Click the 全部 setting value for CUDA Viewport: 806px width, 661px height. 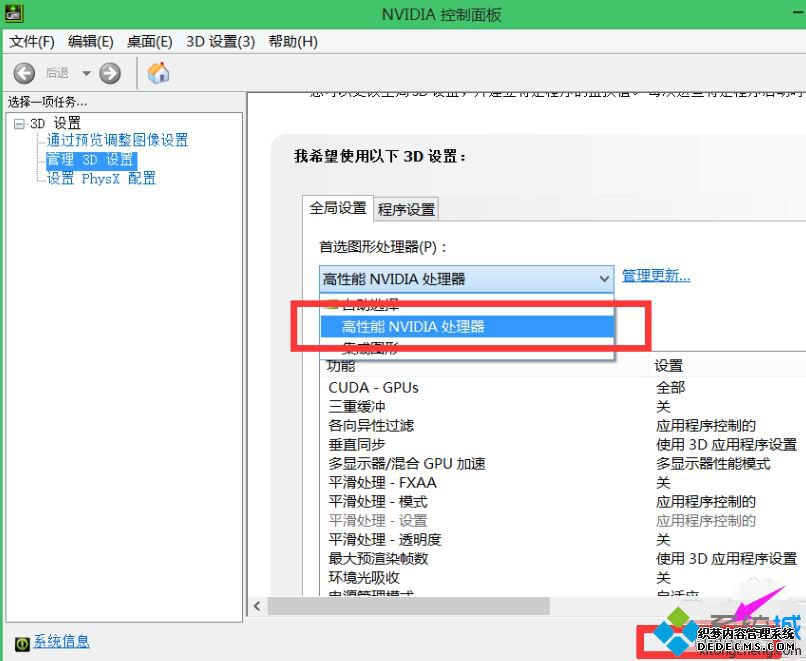click(671, 388)
